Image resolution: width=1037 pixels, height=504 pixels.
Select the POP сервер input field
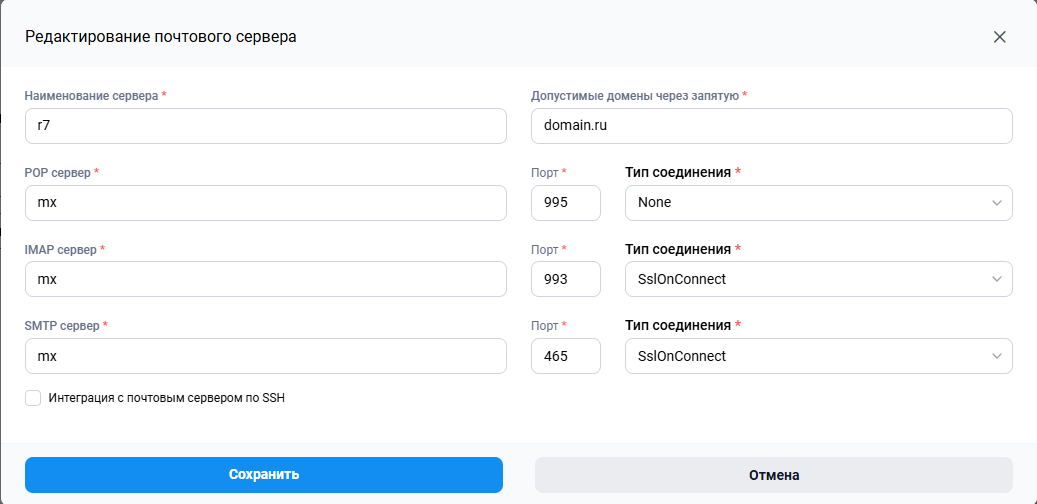[265, 203]
